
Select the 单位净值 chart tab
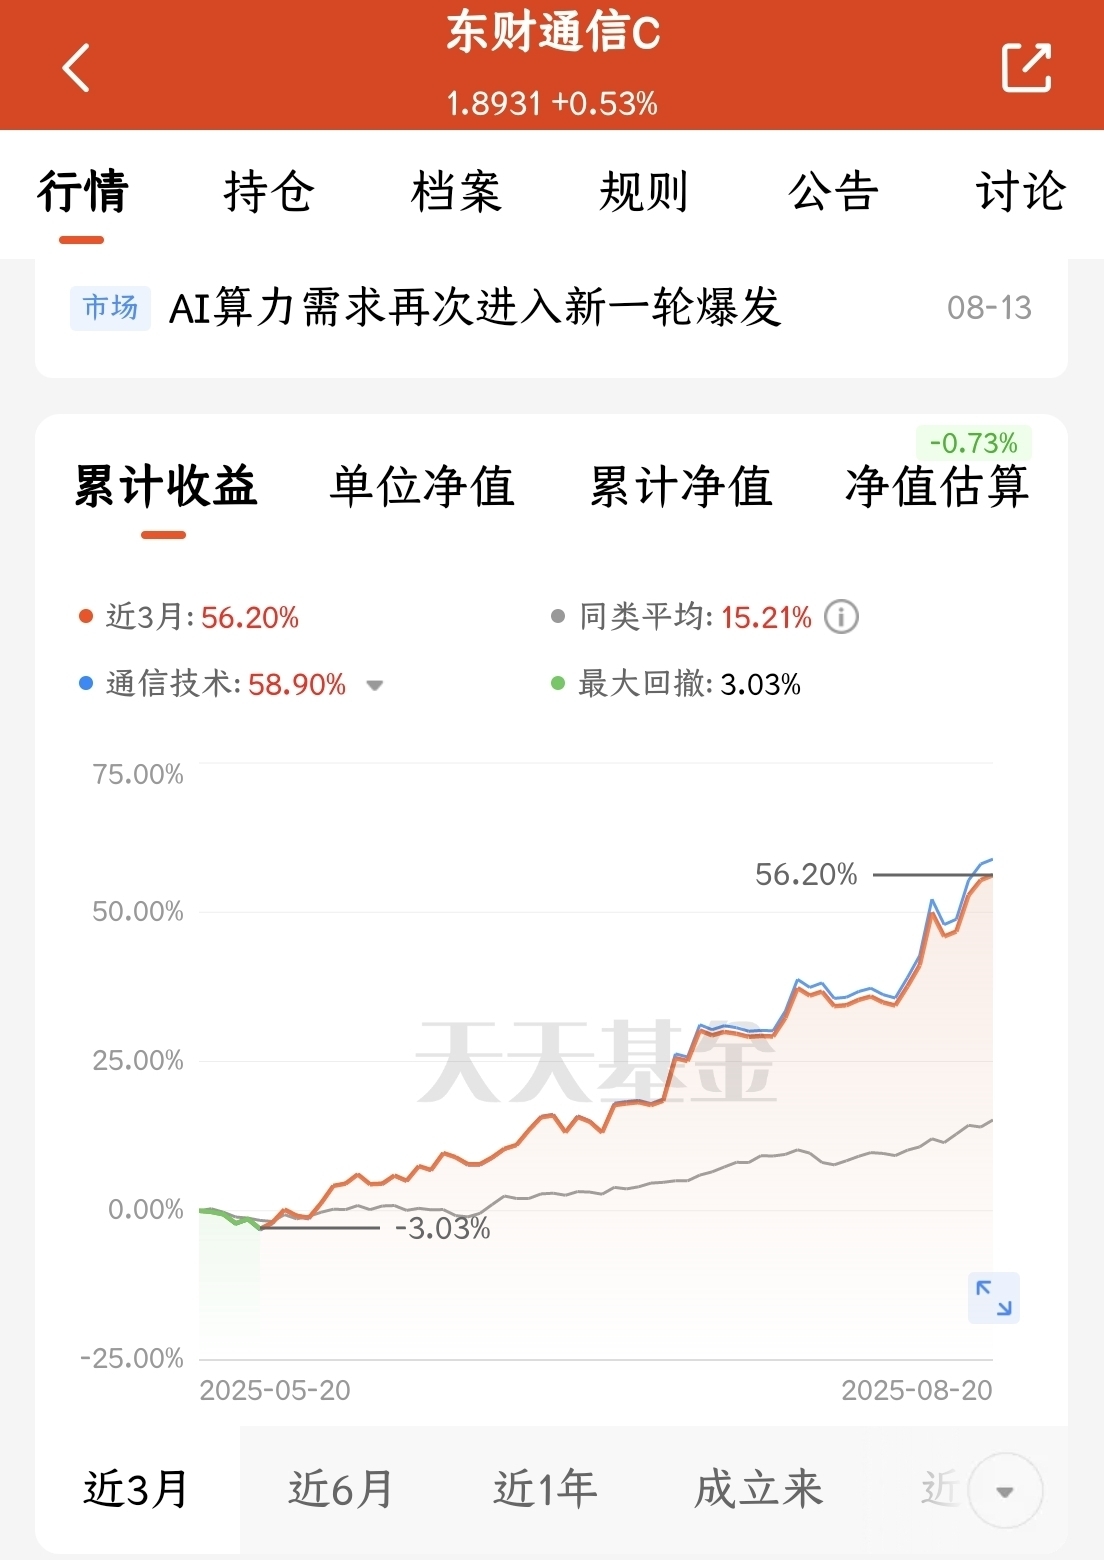point(423,487)
